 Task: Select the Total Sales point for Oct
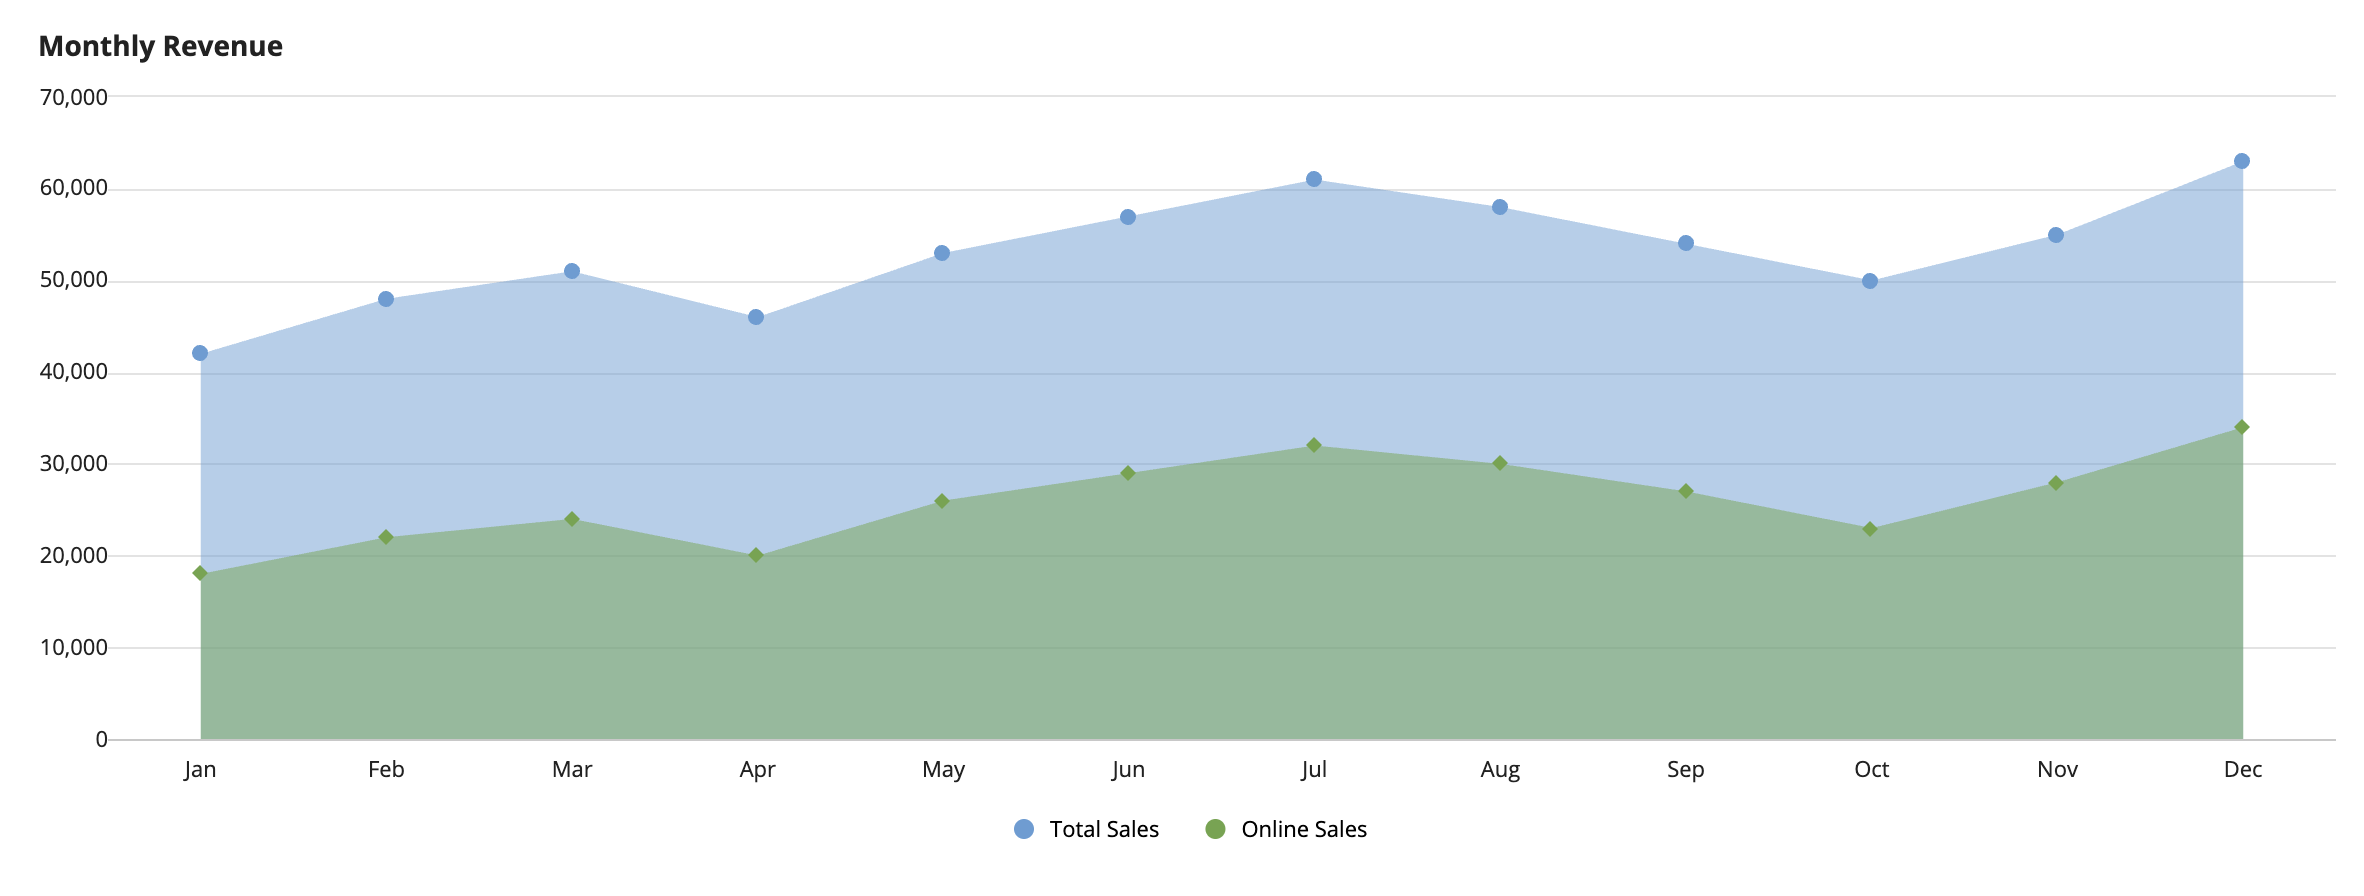point(1870,281)
